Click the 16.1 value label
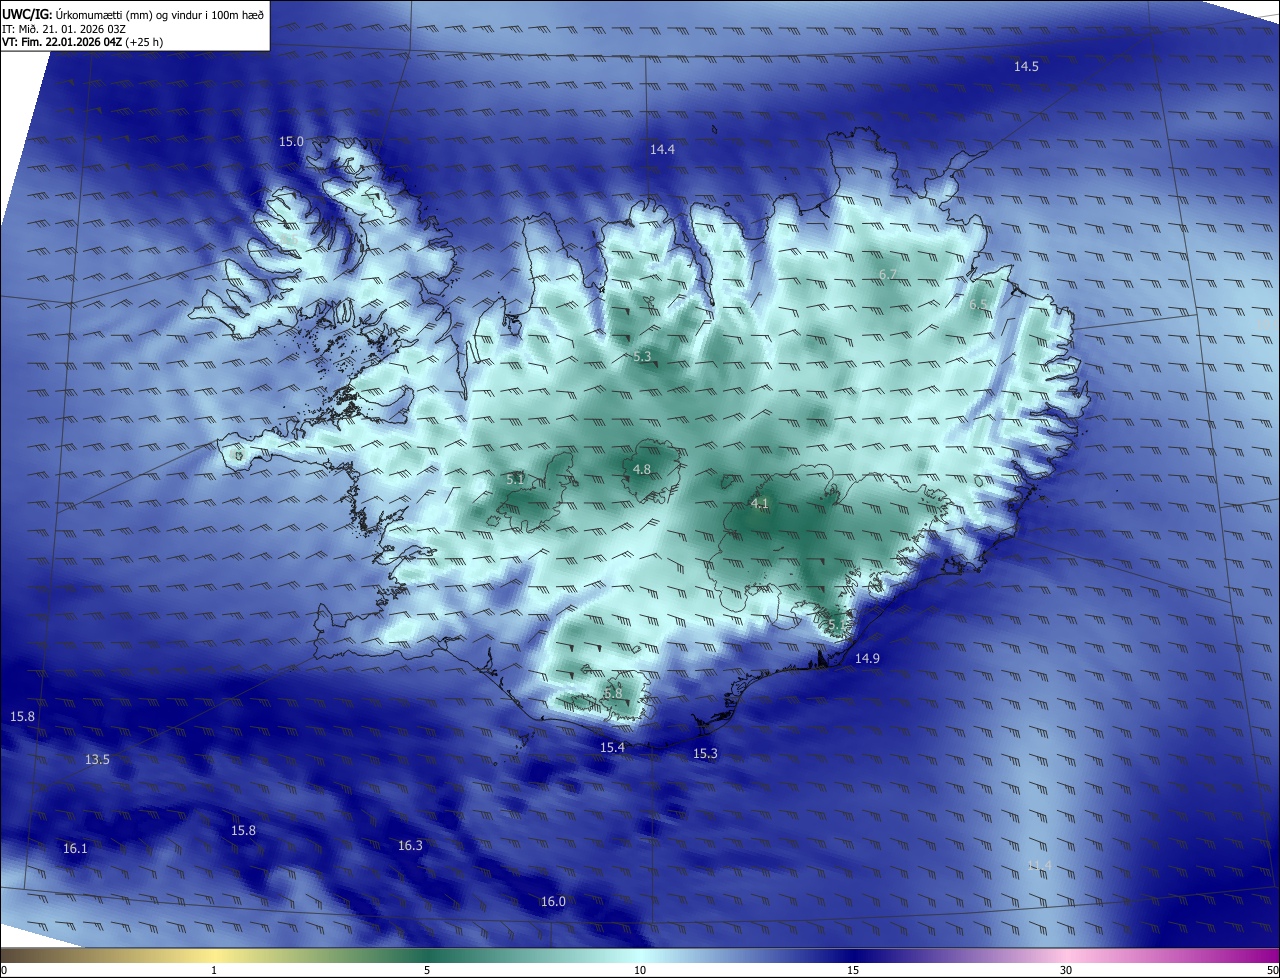1280x978 pixels. [75, 849]
